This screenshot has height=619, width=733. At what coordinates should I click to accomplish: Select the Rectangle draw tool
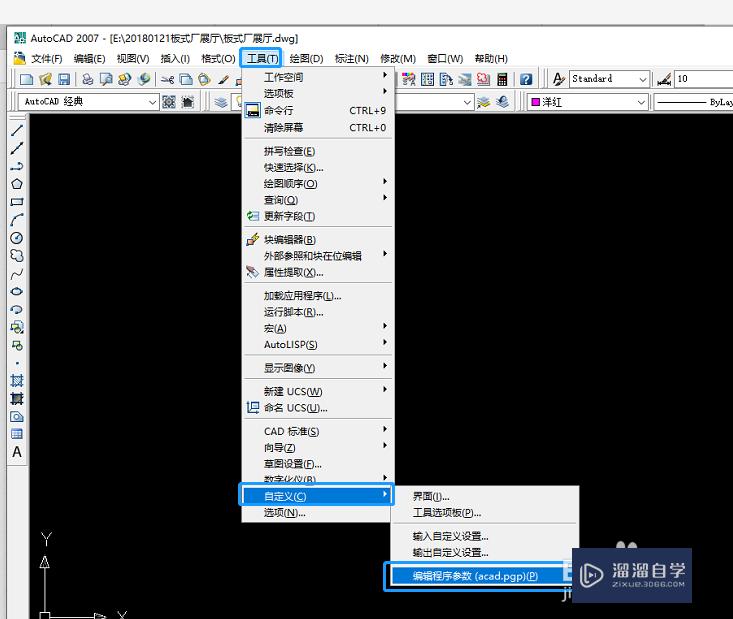[x=17, y=202]
